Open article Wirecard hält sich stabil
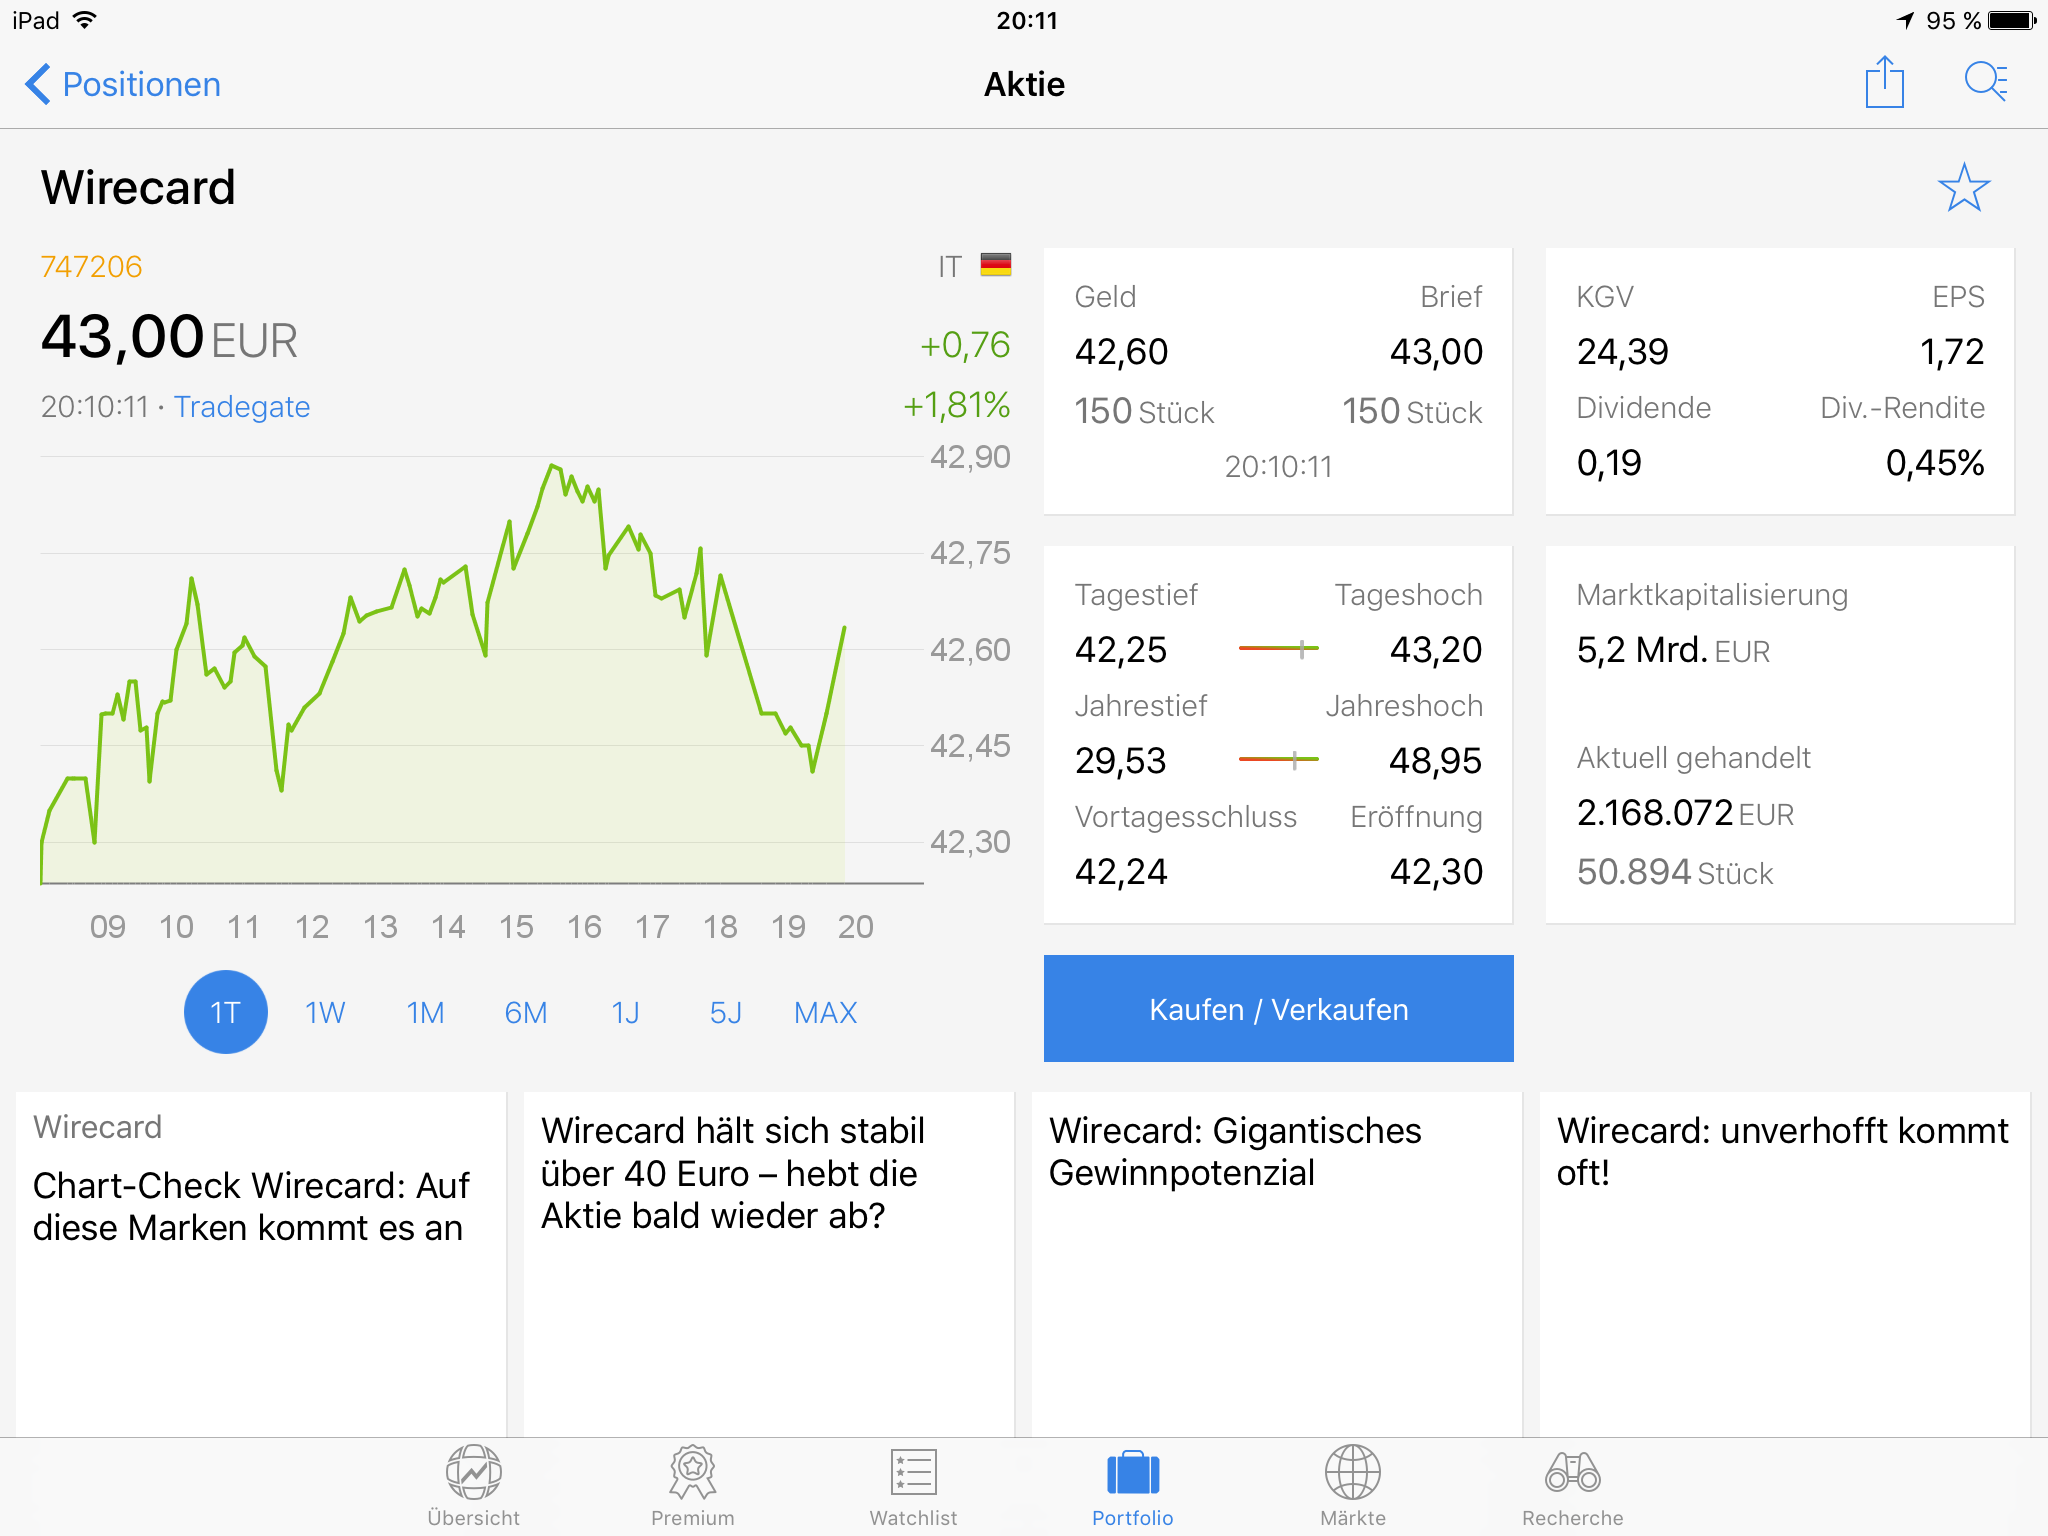This screenshot has width=2048, height=1536. pyautogui.click(x=769, y=1264)
